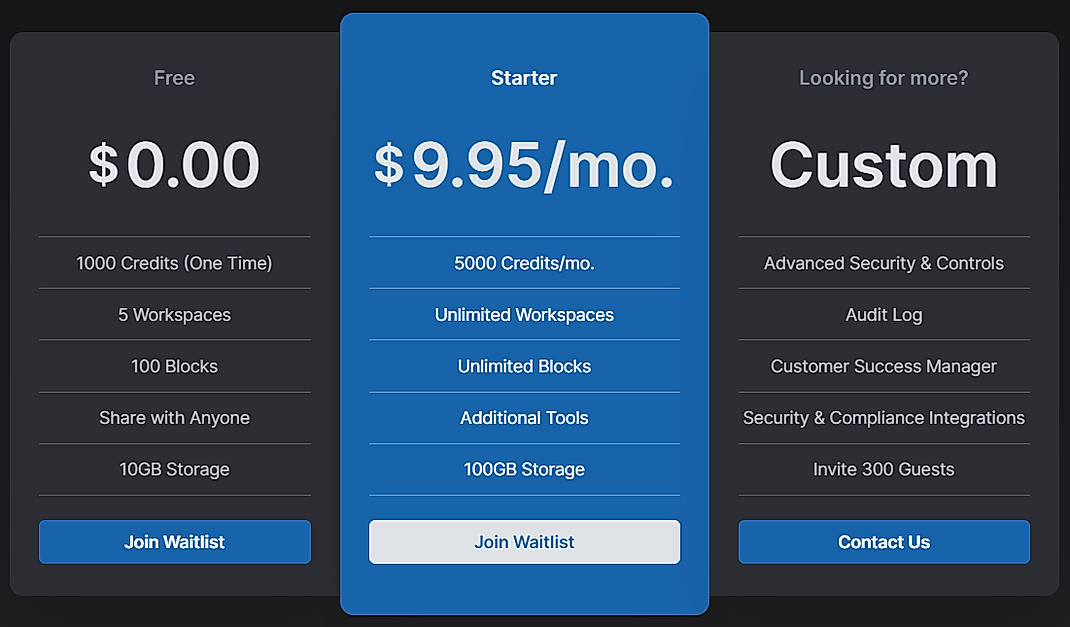This screenshot has height=627, width=1070.
Task: Click the Looking for more? heading
Action: (883, 77)
